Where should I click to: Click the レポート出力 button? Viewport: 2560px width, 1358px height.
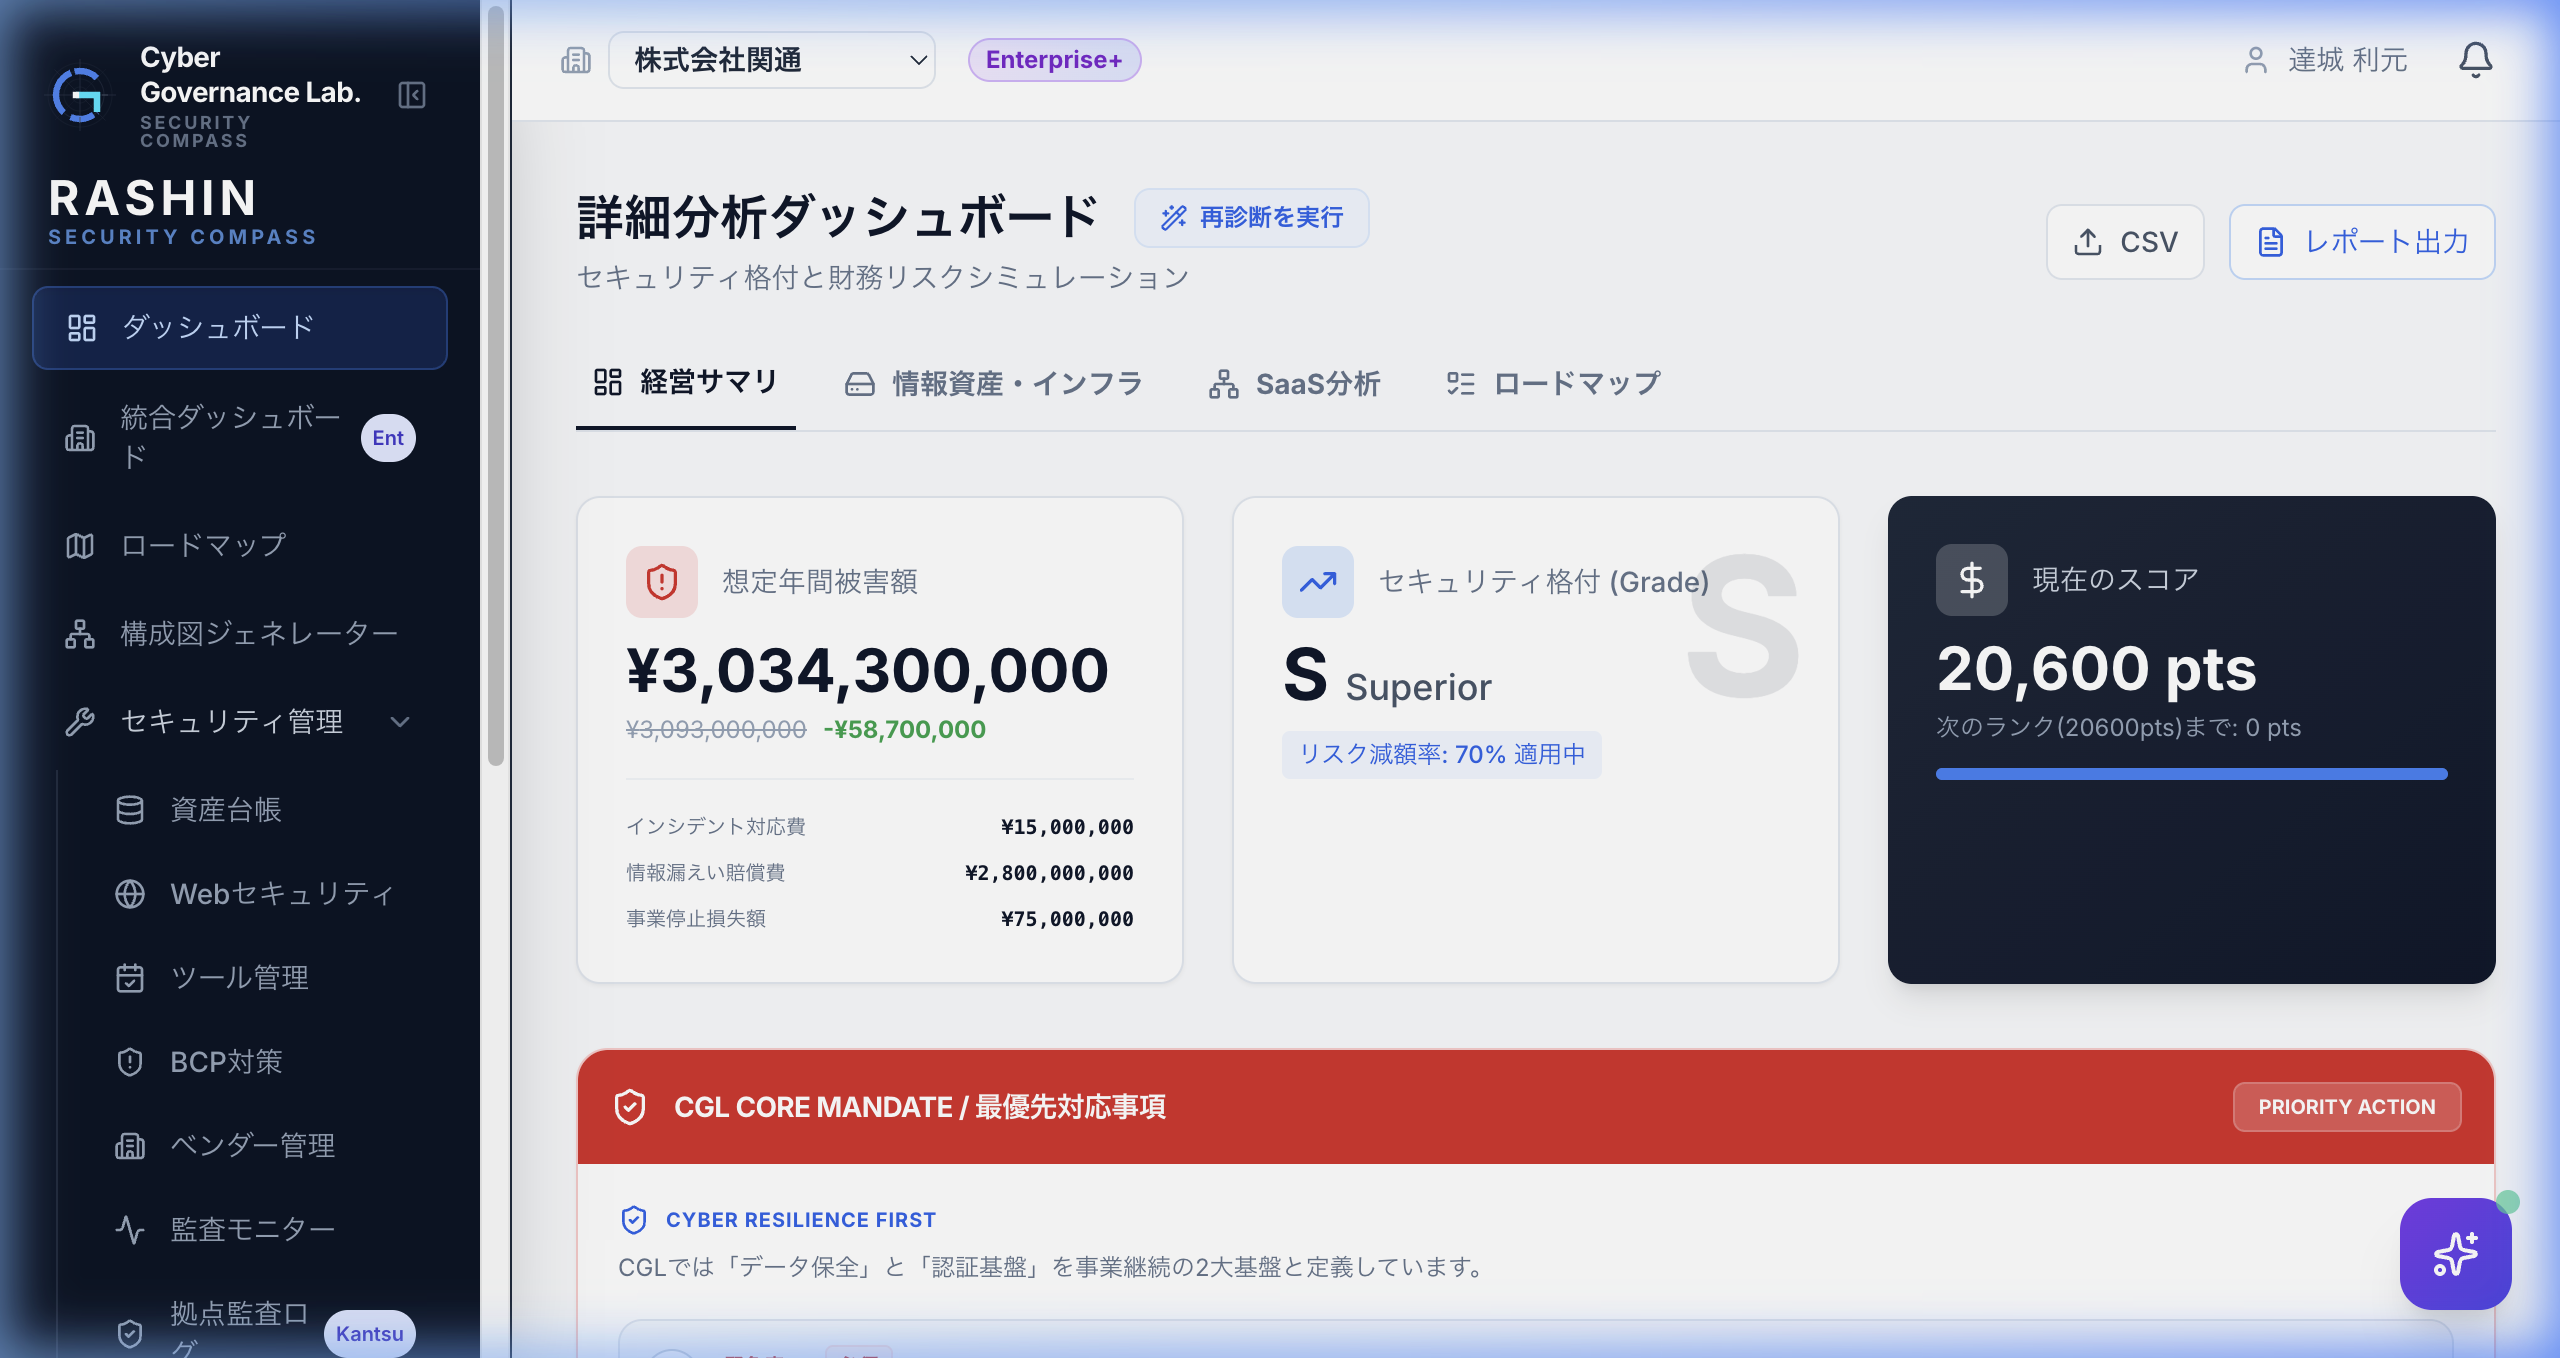[x=2362, y=242]
